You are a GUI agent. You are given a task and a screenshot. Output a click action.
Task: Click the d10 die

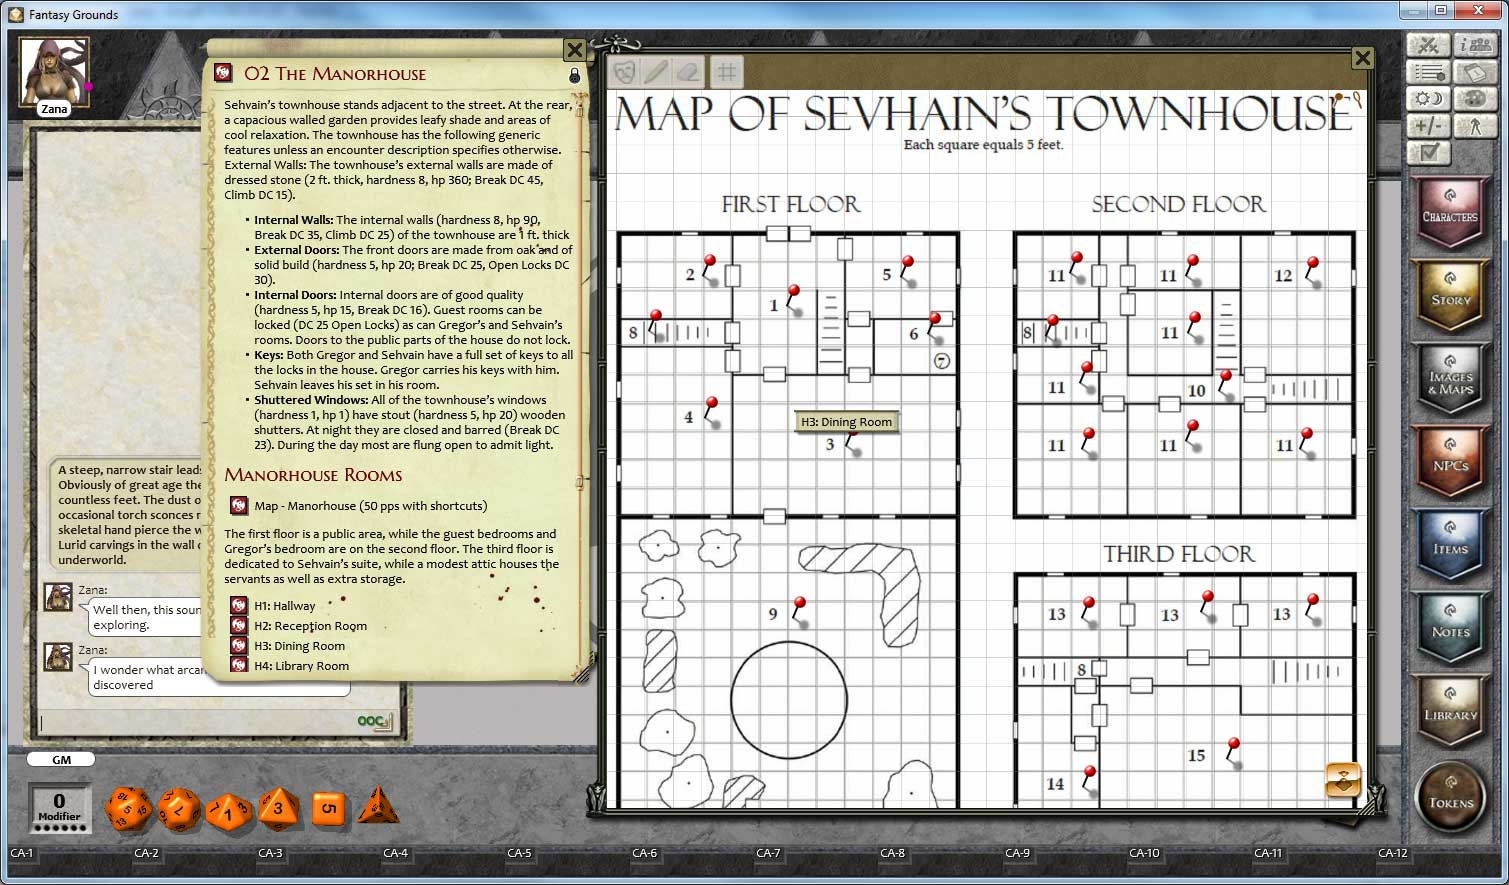229,810
